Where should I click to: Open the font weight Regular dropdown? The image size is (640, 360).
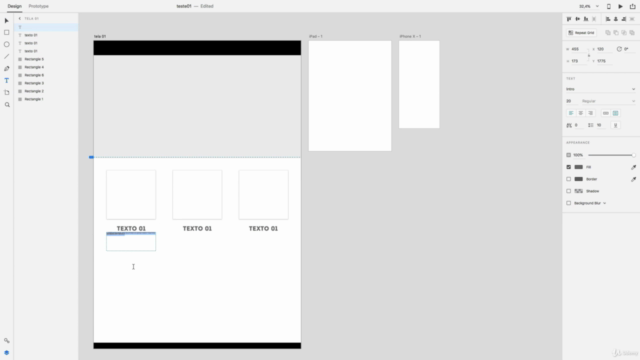(x=608, y=101)
